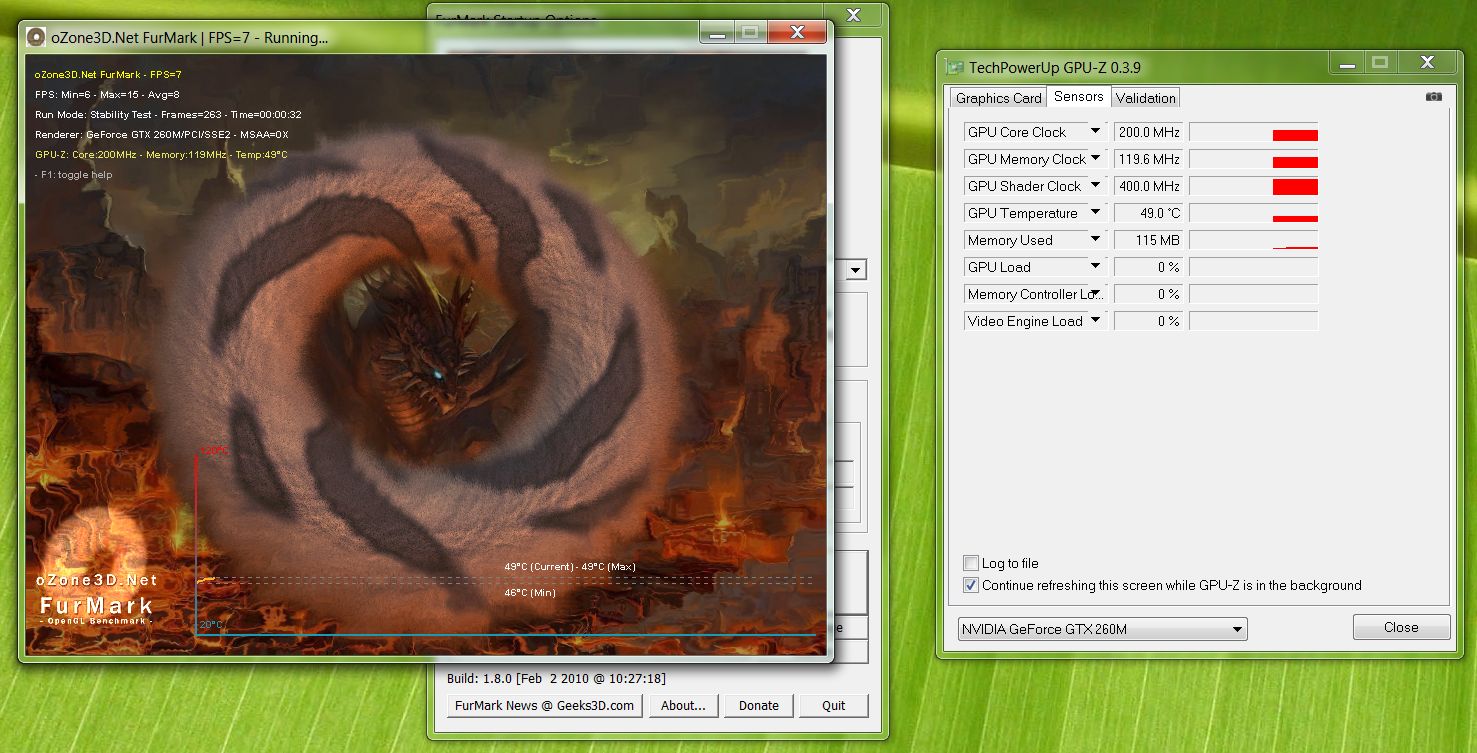
Task: Click the GPU-Z camera screenshot icon
Action: 1434,97
